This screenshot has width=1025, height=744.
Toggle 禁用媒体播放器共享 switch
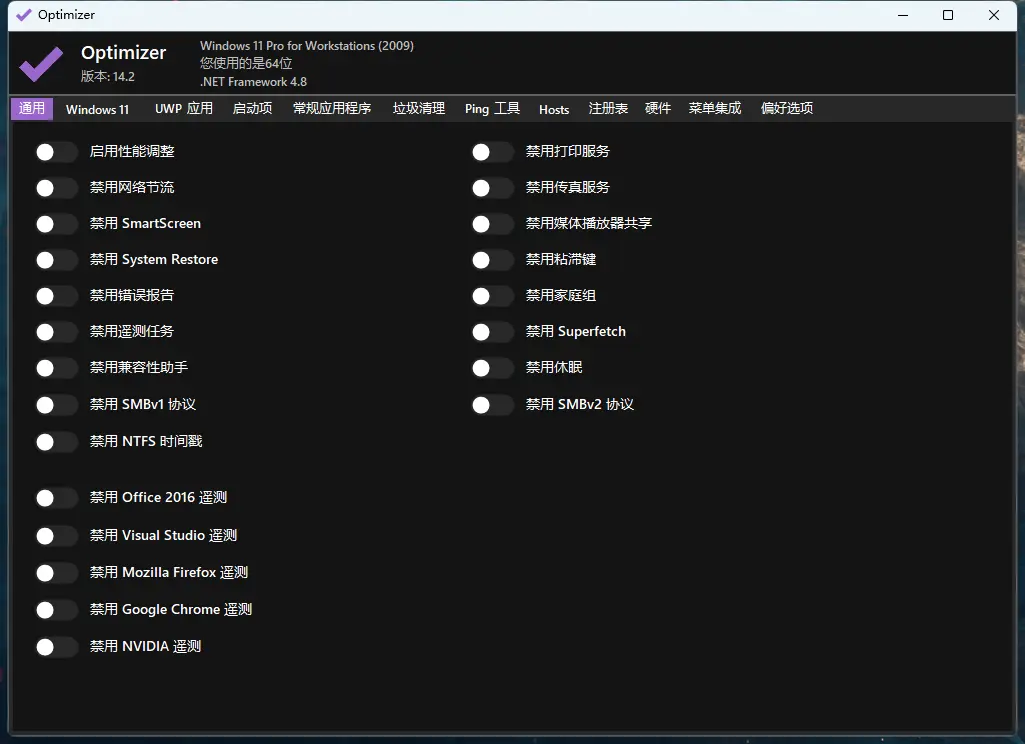[x=493, y=224]
